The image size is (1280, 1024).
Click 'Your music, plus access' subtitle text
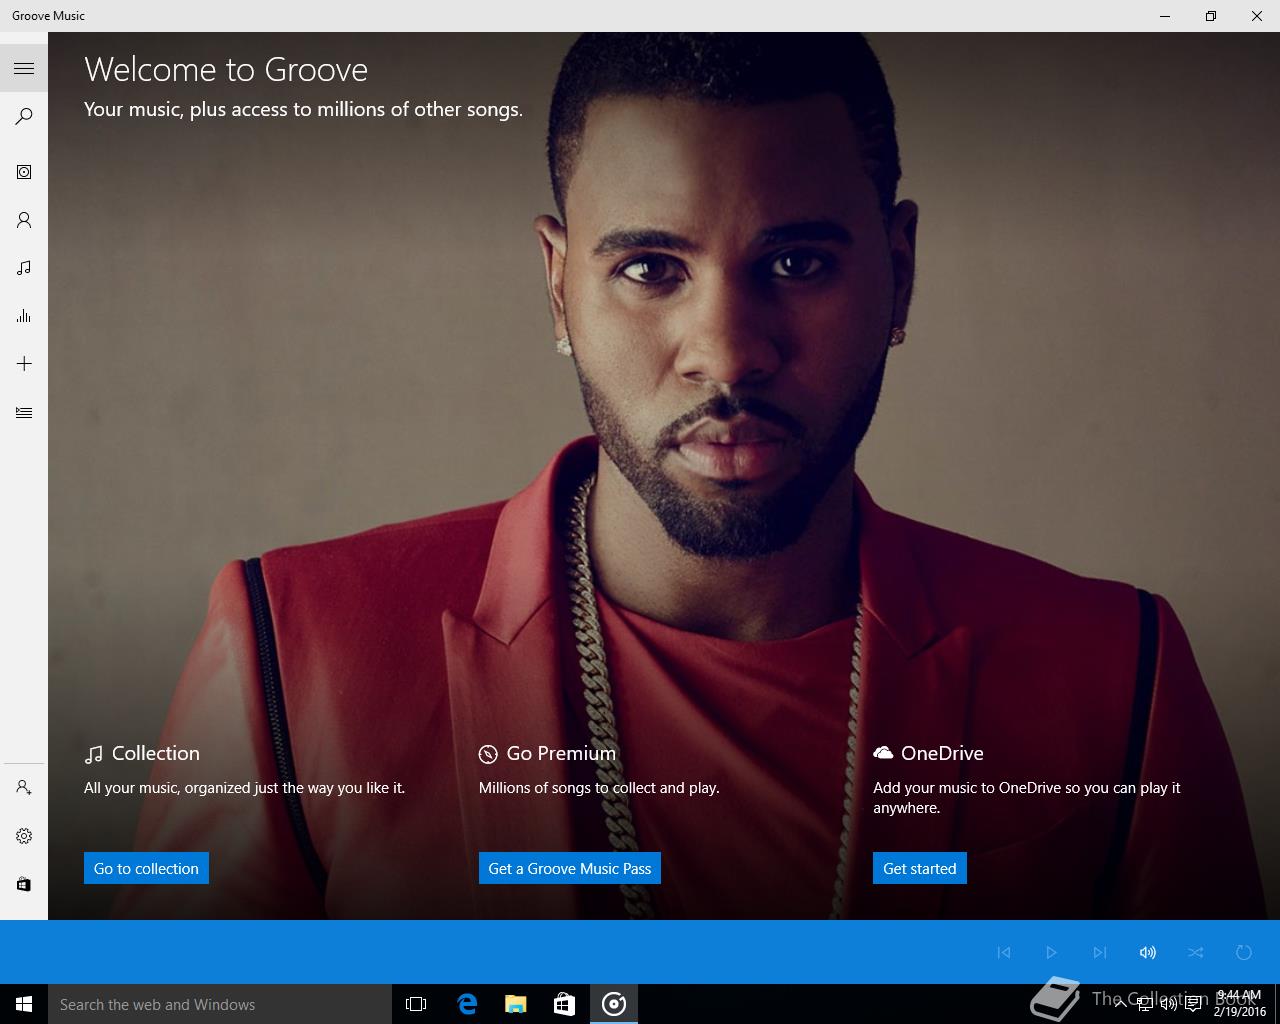click(303, 109)
